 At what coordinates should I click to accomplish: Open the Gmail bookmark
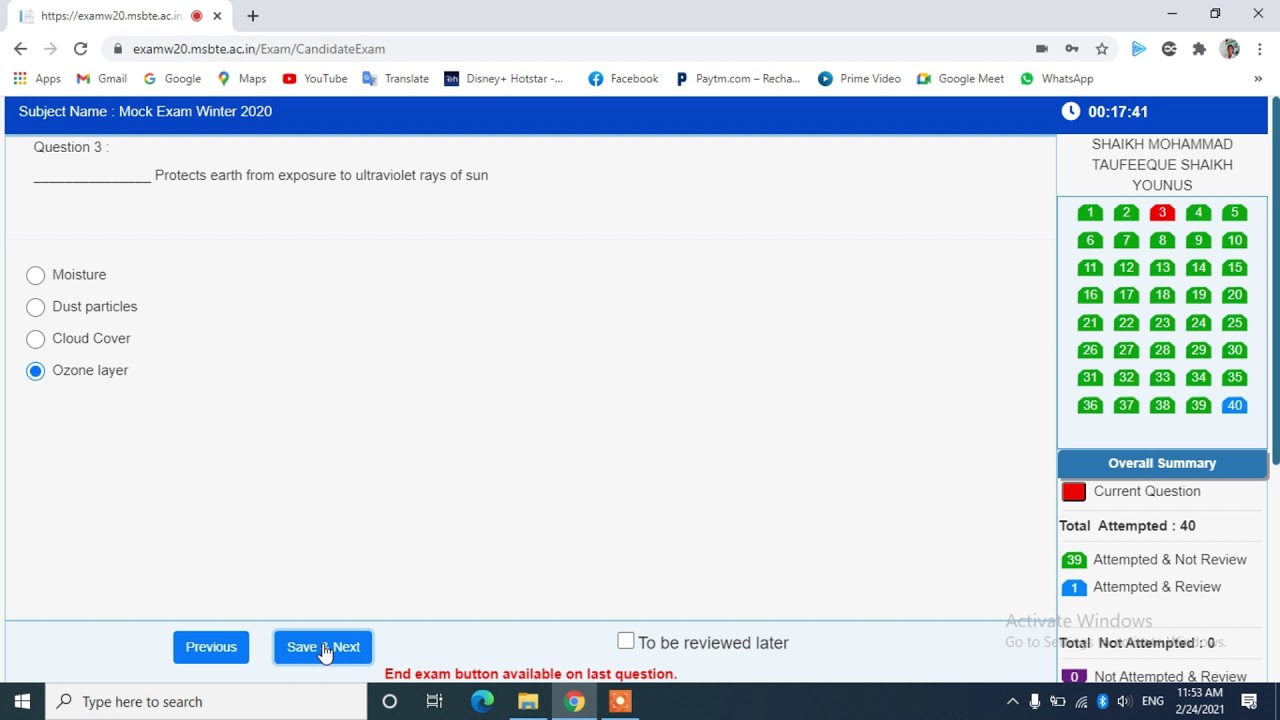pyautogui.click(x=102, y=78)
